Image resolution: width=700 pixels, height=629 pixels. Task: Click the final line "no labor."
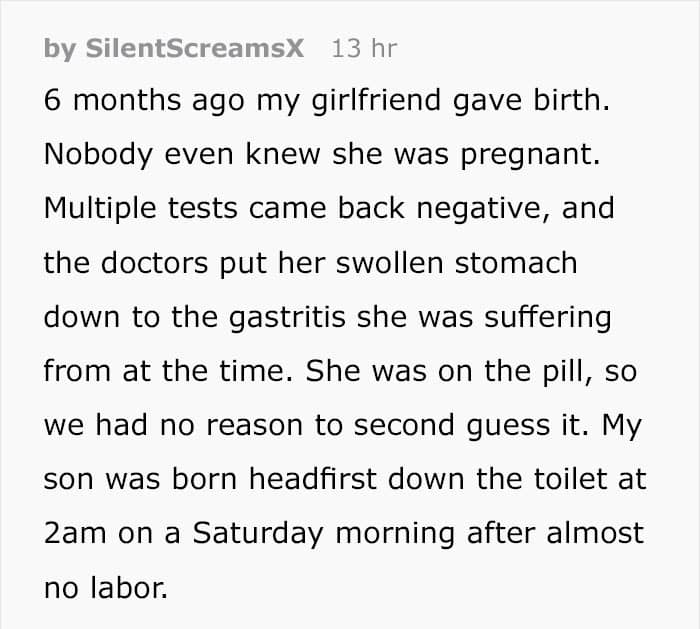(105, 587)
